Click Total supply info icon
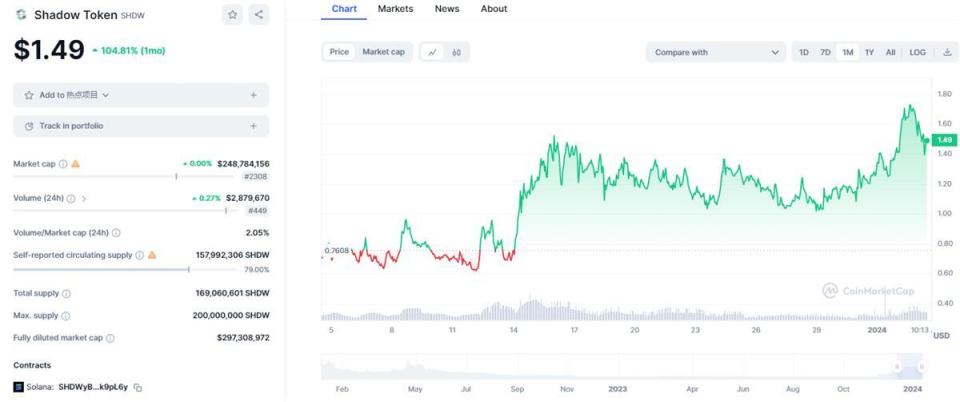Viewport: 960px width, 402px height. [66, 294]
